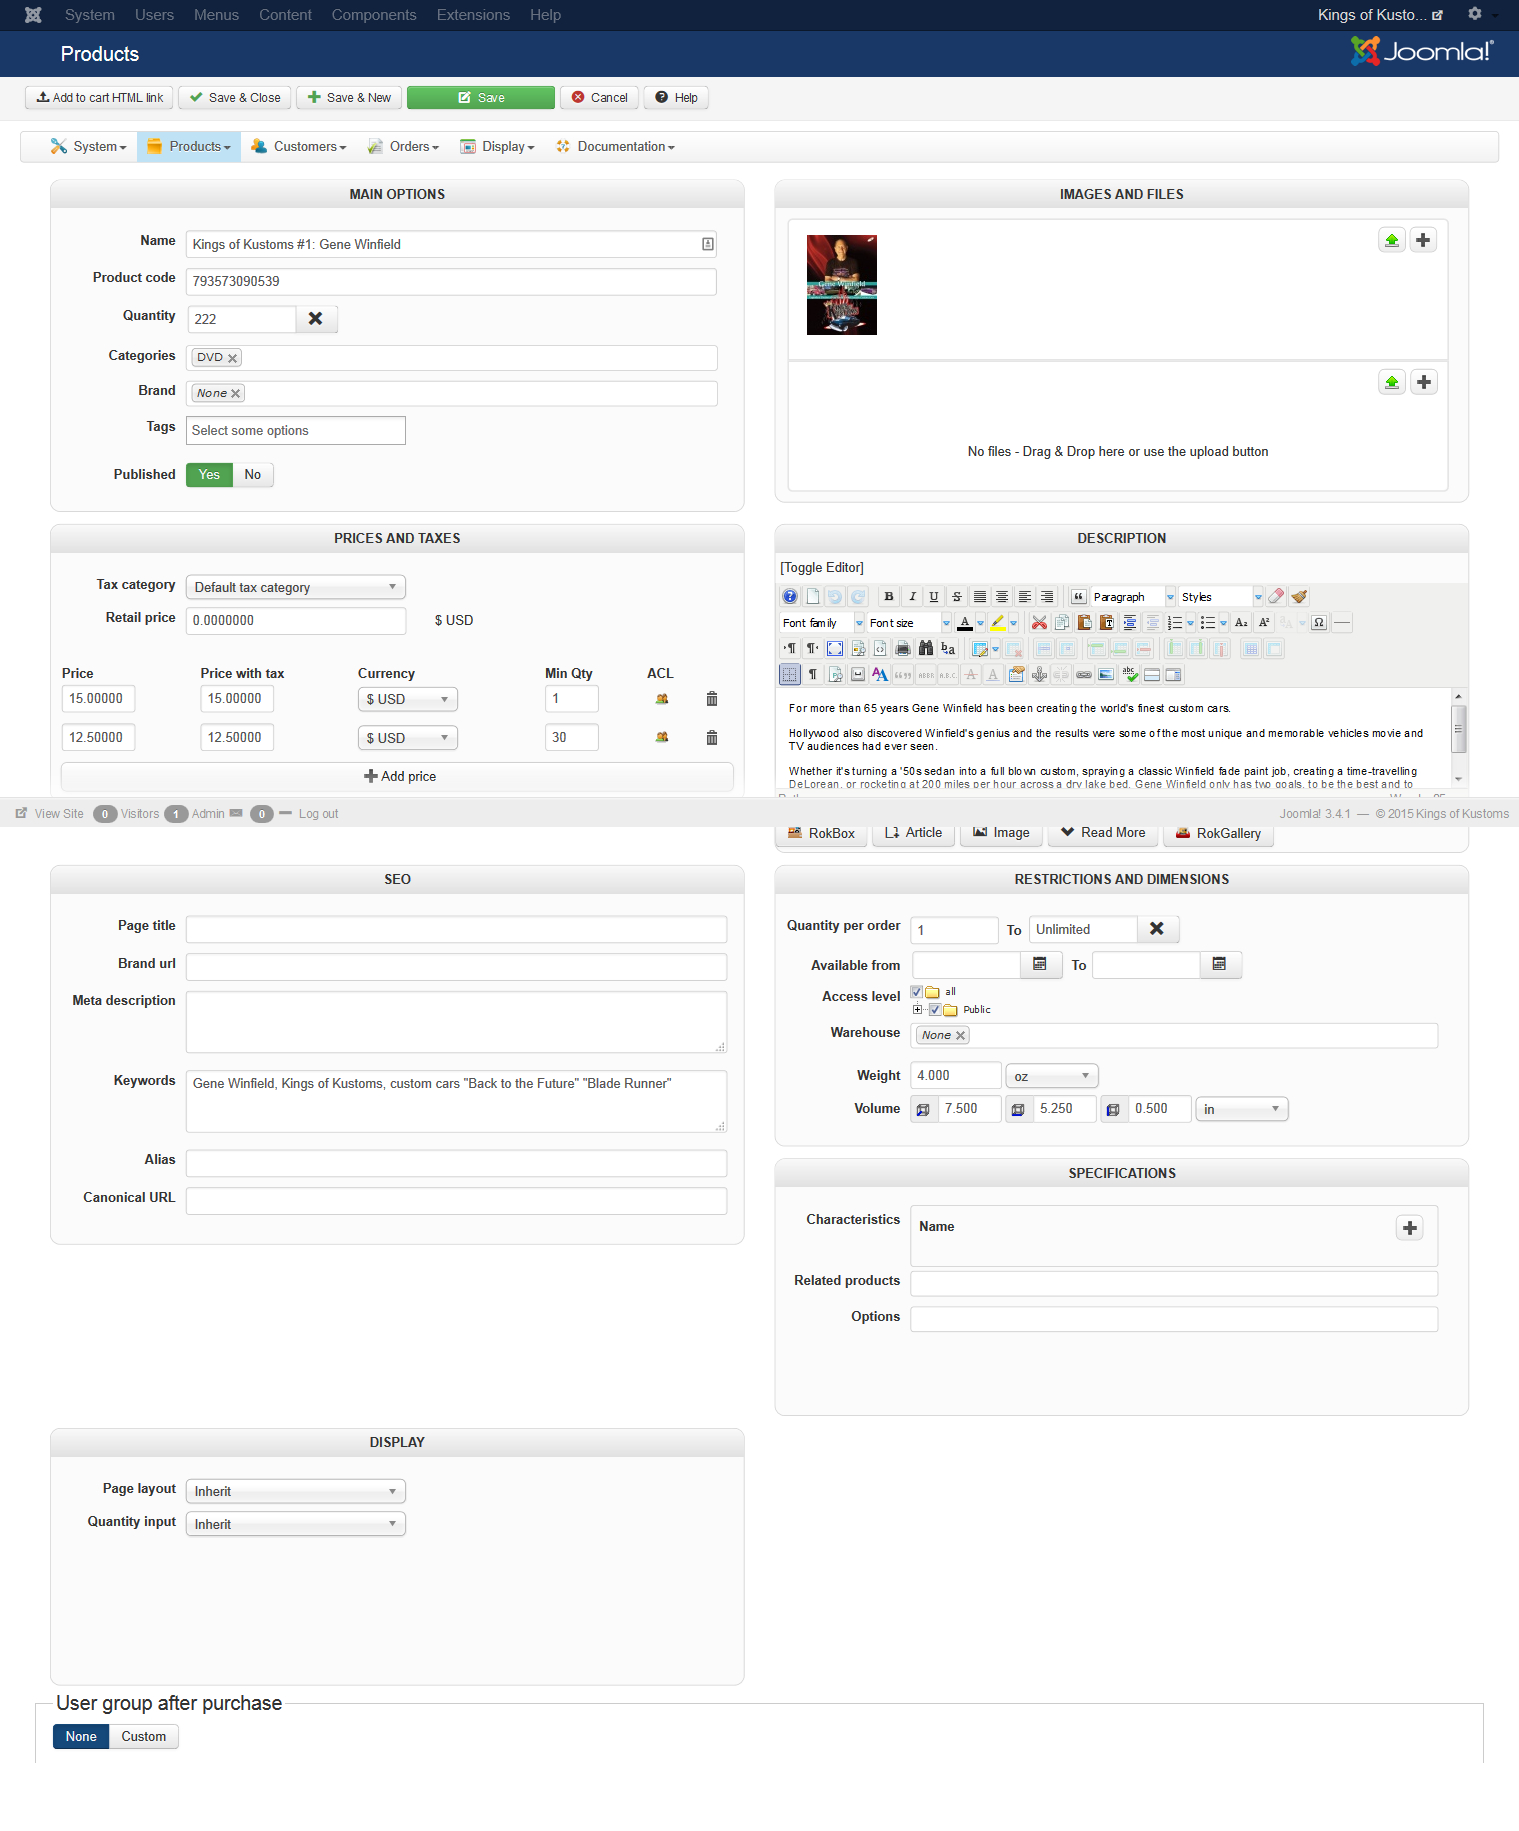Open the Paragraph format dropdown
1519x1831 pixels.
1133,596
